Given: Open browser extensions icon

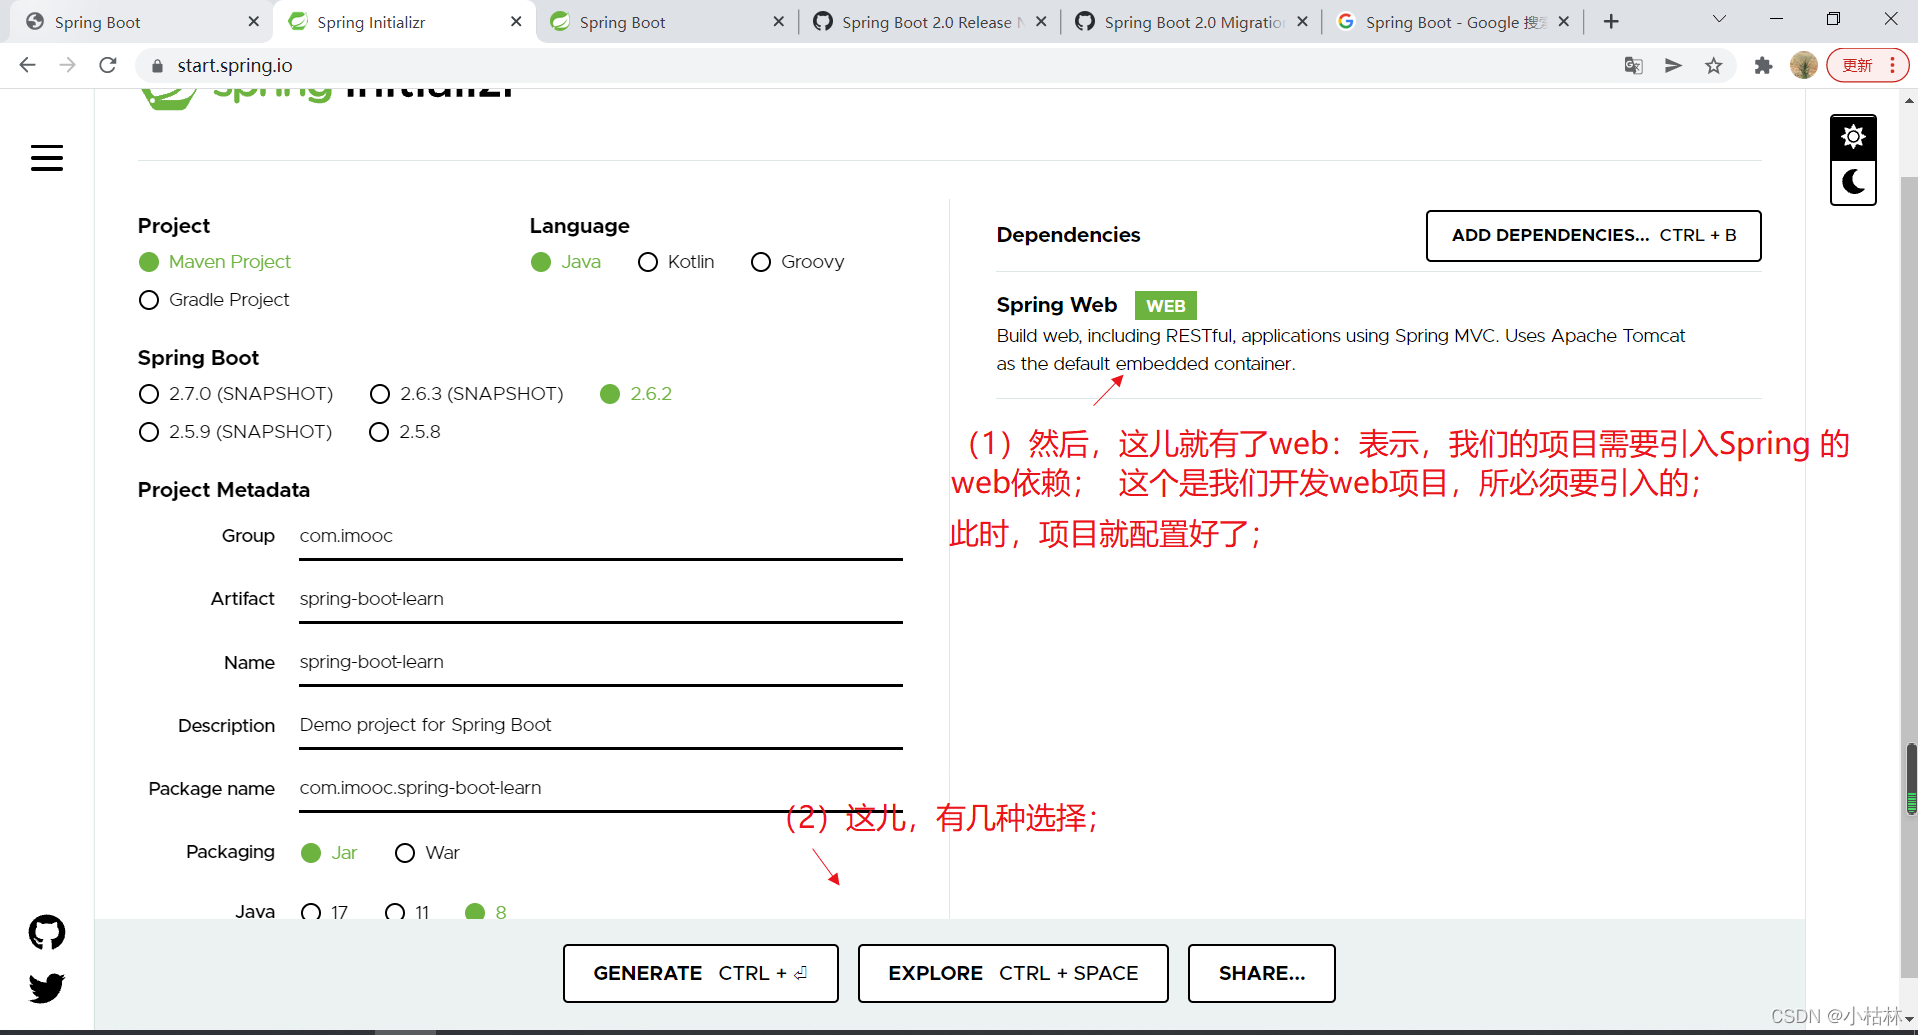Looking at the screenshot, I should pyautogui.click(x=1763, y=65).
